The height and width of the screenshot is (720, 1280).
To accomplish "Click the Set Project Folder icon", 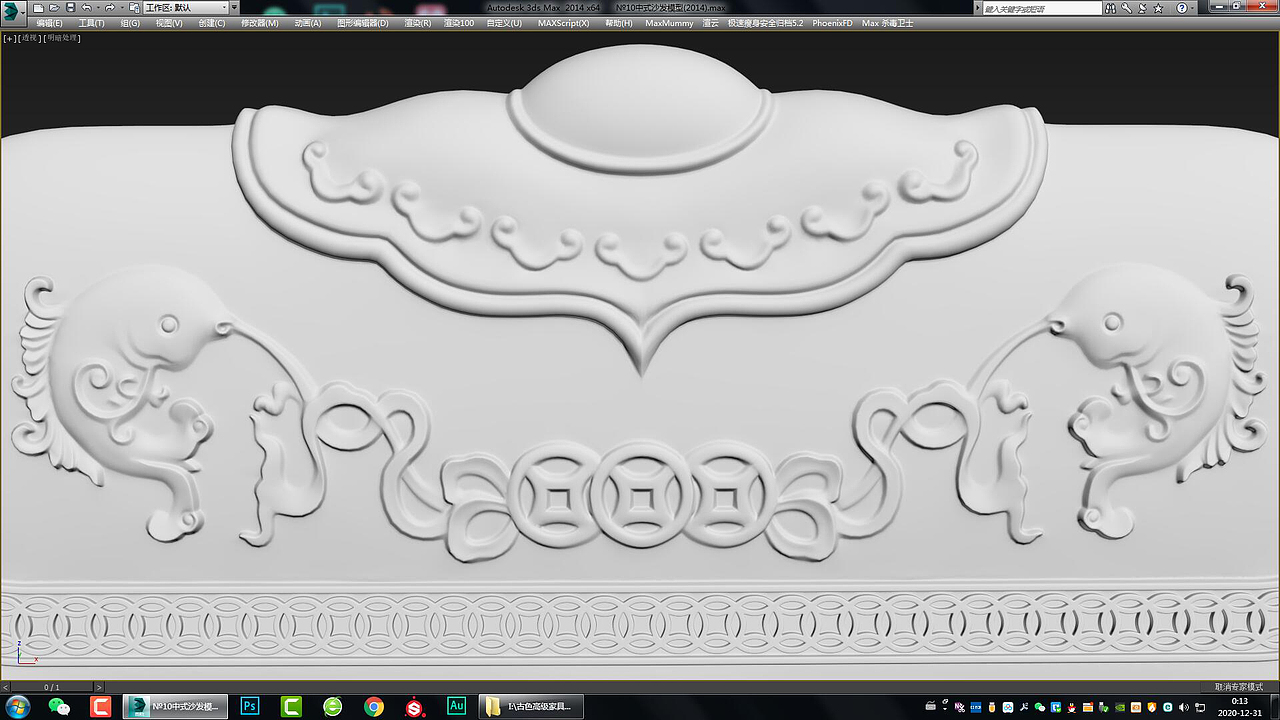I will click(134, 8).
